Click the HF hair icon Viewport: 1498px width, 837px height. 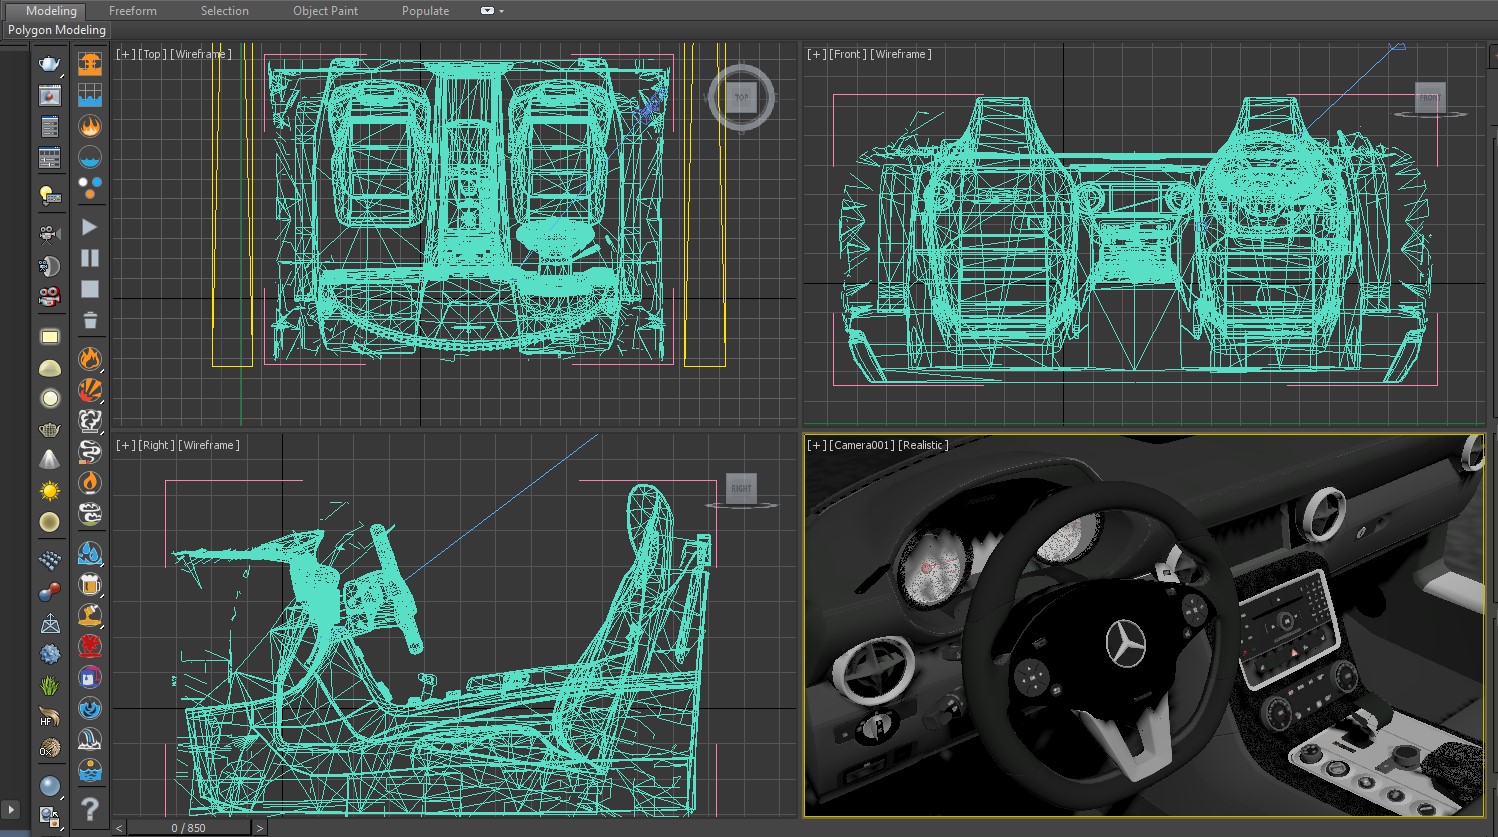pyautogui.click(x=50, y=717)
